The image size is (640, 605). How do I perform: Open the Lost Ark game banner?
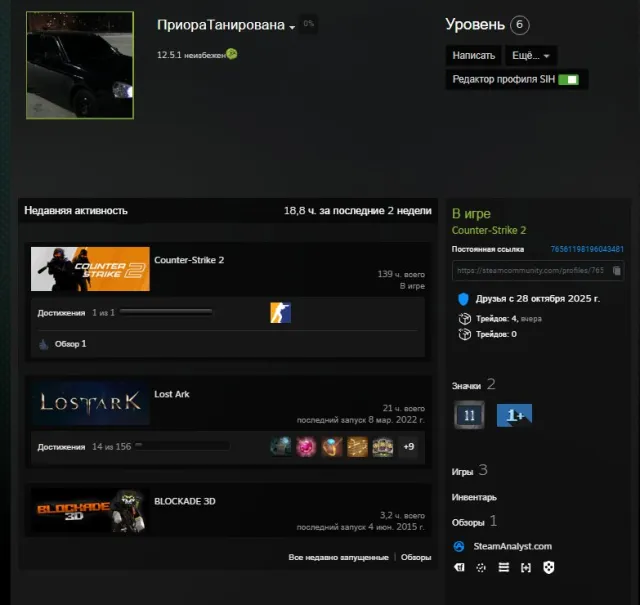[90, 403]
